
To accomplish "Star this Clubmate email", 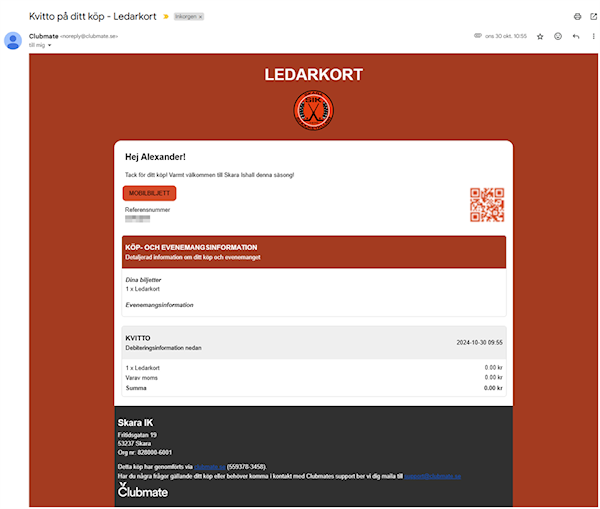I will coord(540,36).
